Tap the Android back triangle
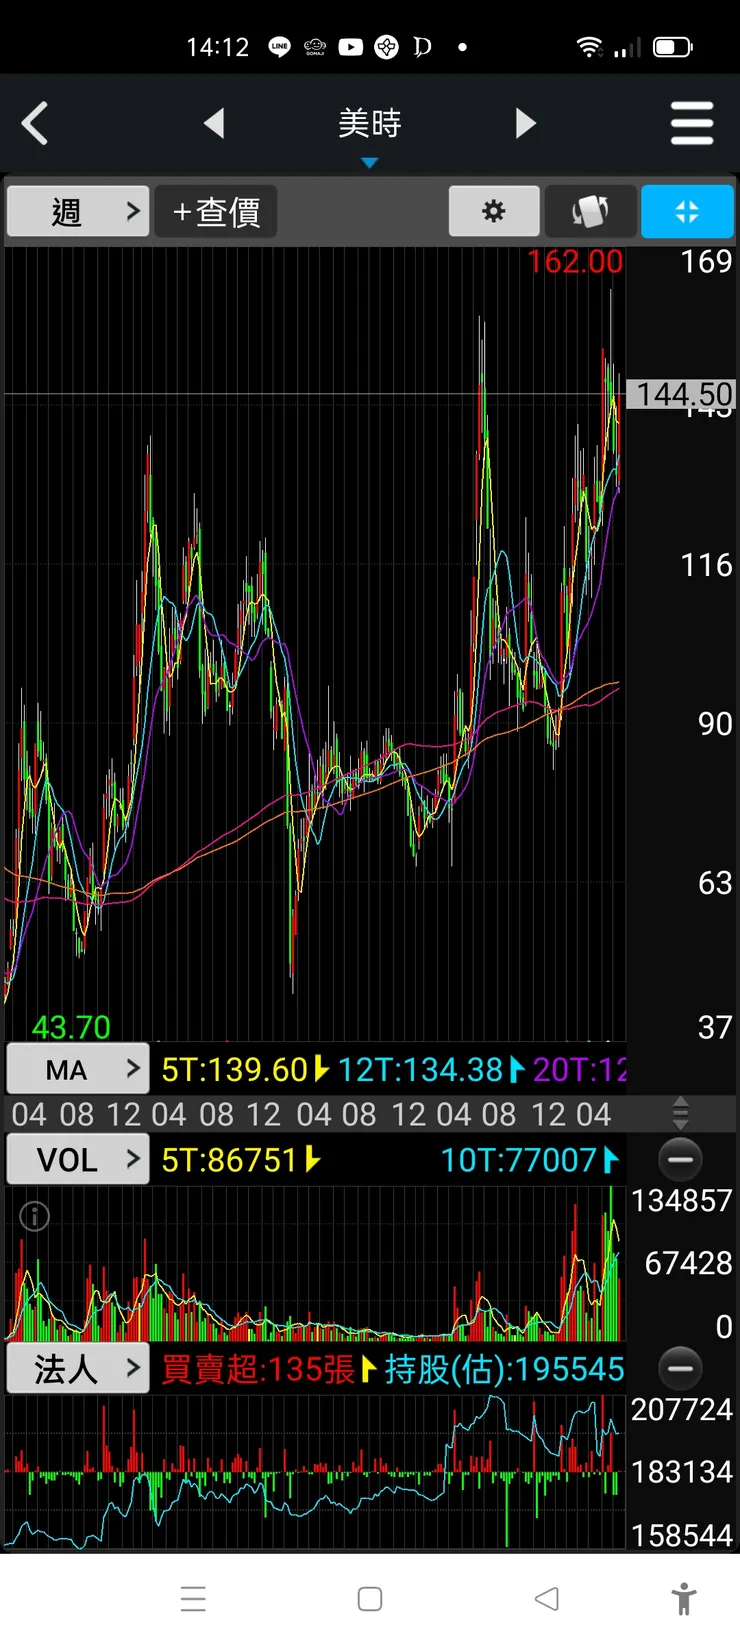This screenshot has width=740, height=1644. click(547, 1599)
